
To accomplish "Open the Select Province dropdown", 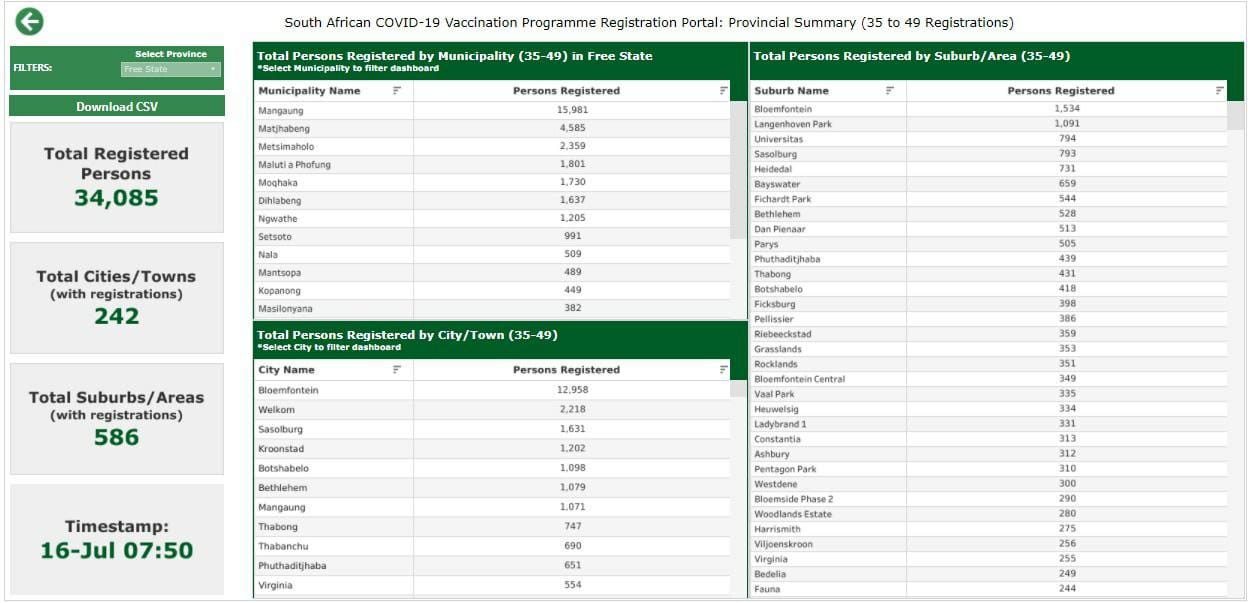I will click(170, 69).
